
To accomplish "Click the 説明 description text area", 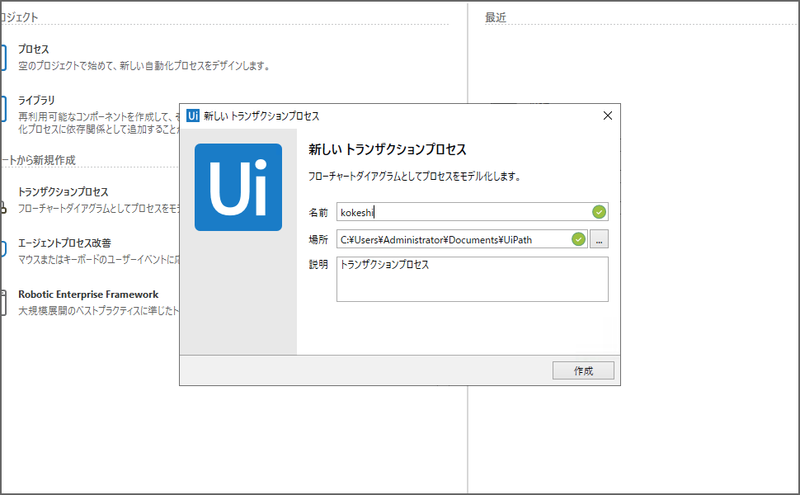I will point(472,279).
